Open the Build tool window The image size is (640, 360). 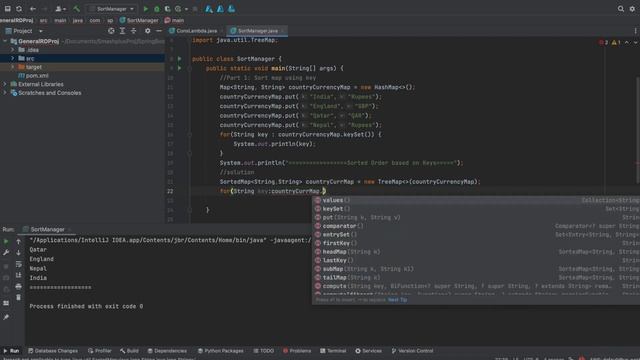click(x=129, y=351)
